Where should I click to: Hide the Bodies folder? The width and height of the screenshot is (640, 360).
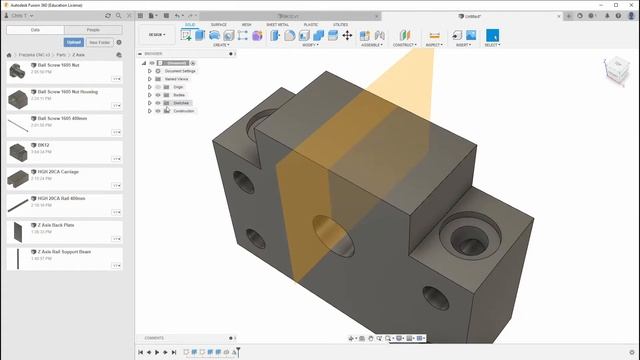tap(158, 95)
